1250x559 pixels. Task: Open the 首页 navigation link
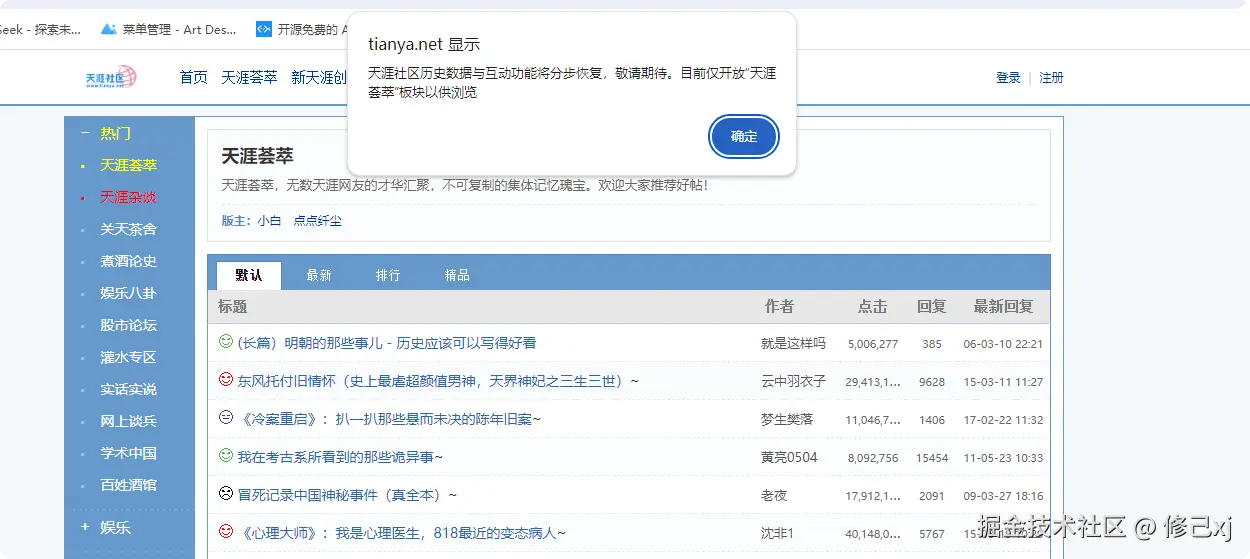coord(194,77)
